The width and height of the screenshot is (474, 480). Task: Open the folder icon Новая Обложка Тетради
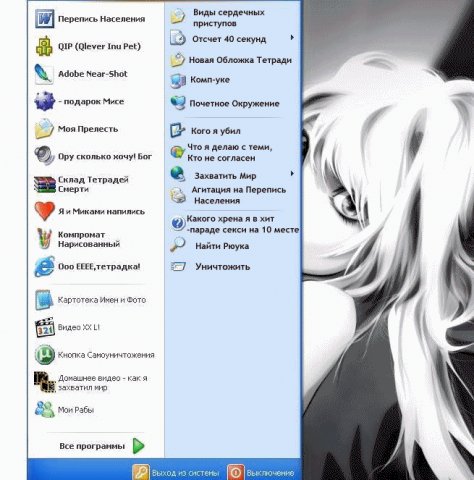click(x=177, y=60)
